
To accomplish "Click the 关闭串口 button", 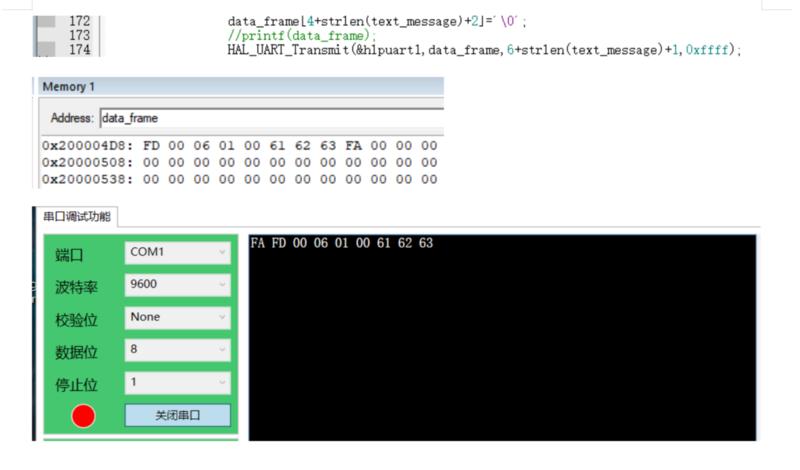I will tap(178, 415).
